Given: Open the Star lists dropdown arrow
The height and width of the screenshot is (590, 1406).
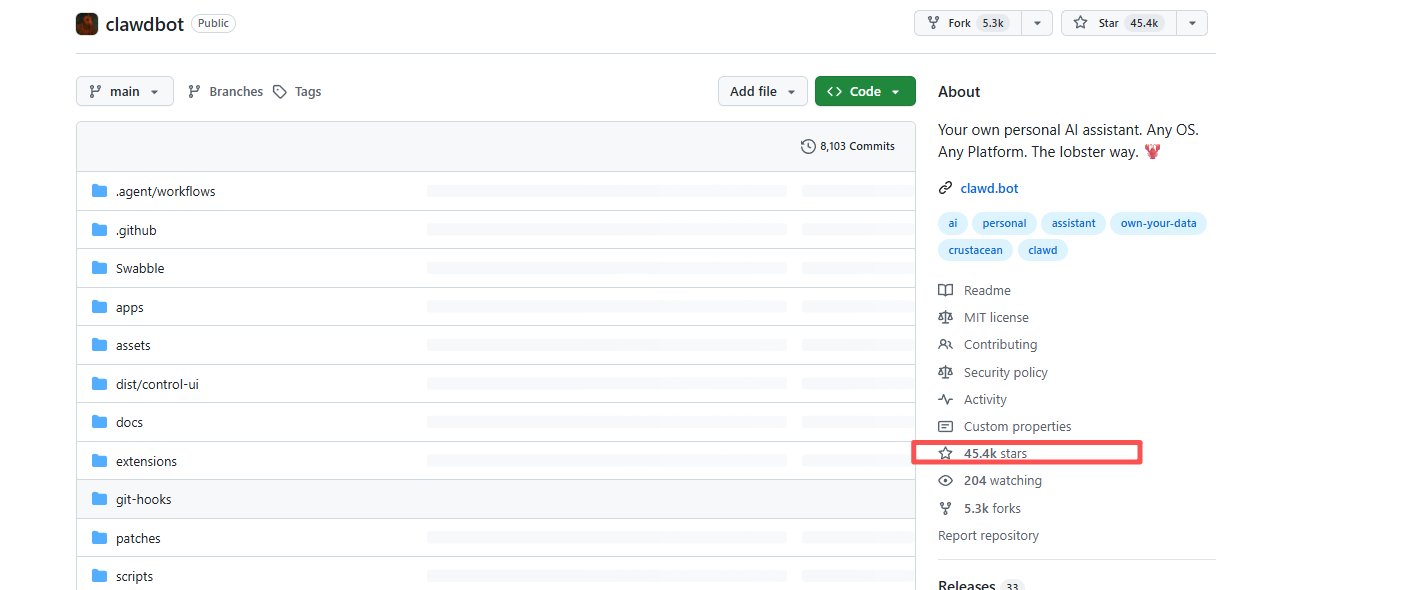Looking at the screenshot, I should [1192, 23].
